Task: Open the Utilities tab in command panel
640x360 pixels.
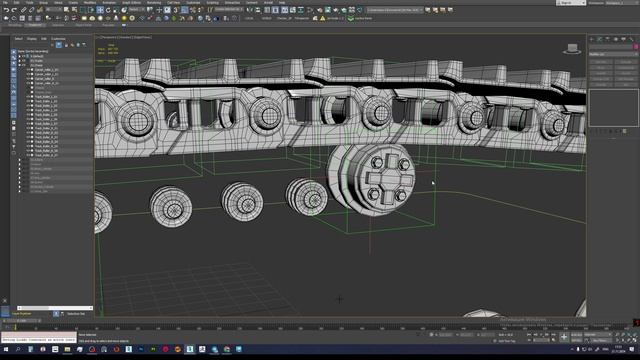Action: (x=631, y=39)
